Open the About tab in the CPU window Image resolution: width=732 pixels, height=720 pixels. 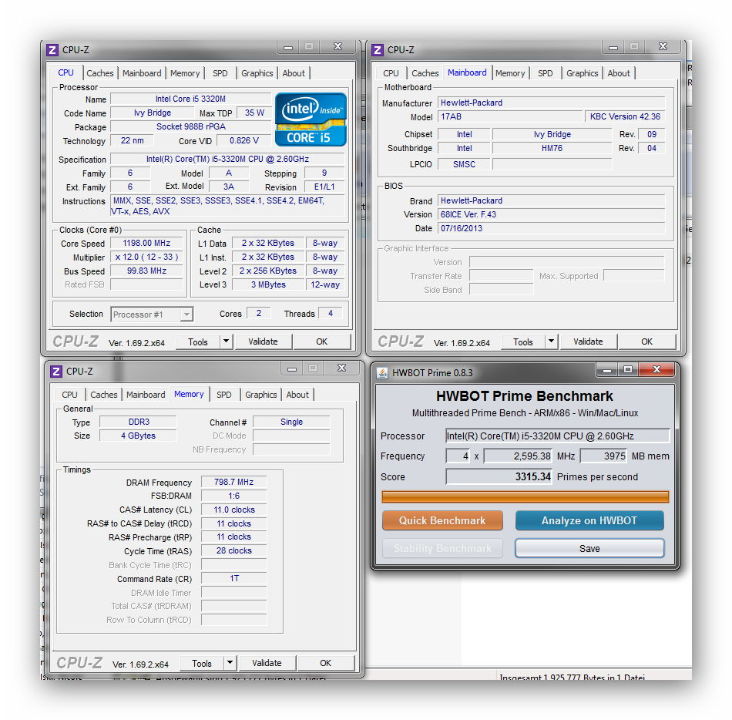coord(294,73)
